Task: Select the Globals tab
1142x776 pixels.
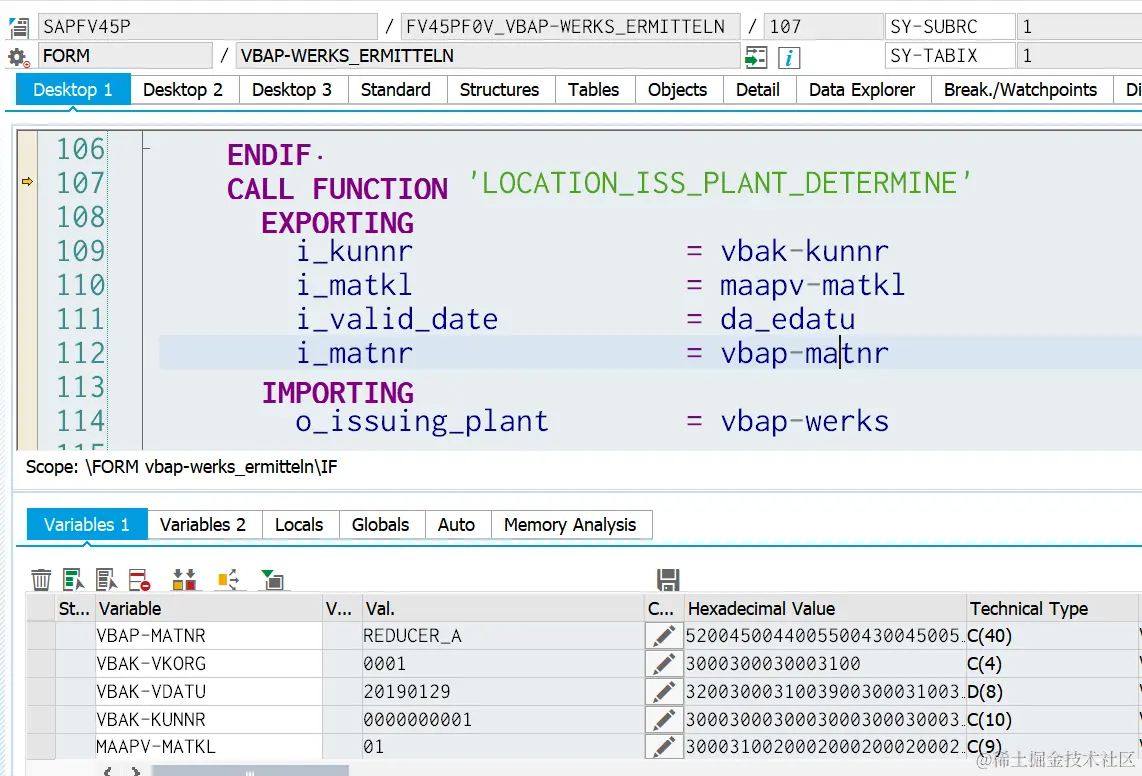Action: tap(380, 525)
